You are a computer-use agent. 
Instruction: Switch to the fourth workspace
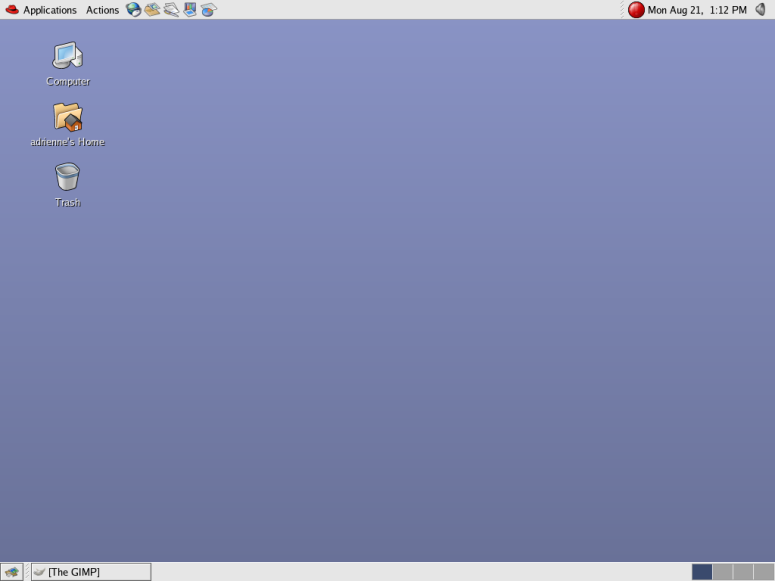[x=763, y=572]
